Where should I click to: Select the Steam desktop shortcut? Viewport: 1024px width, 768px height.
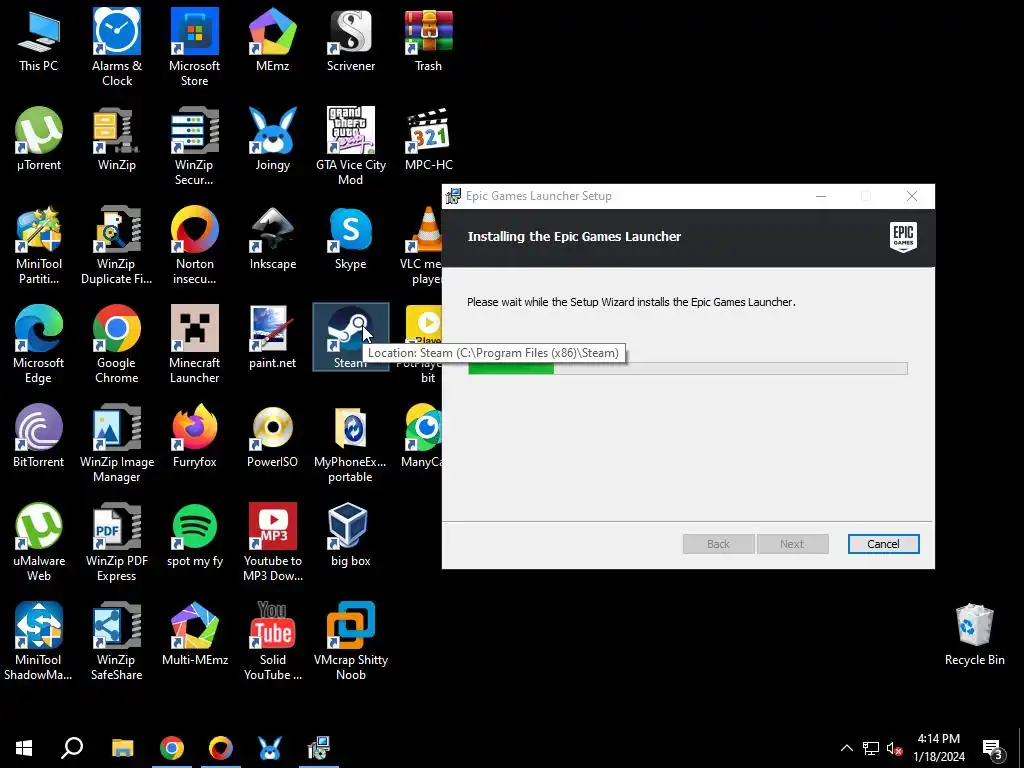click(x=351, y=337)
